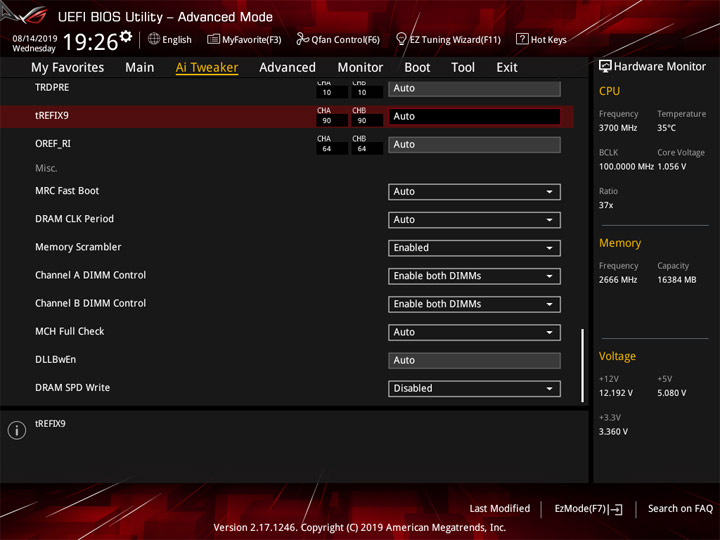This screenshot has width=720, height=540.
Task: Open Qfan Control fan icon
Action: coord(302,39)
